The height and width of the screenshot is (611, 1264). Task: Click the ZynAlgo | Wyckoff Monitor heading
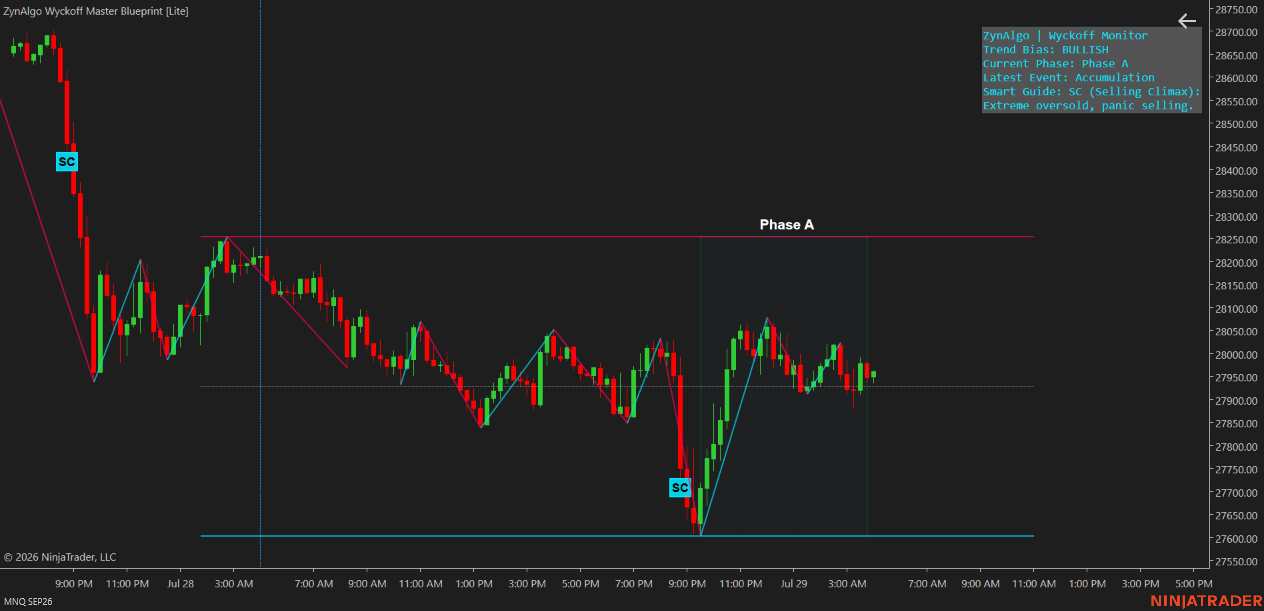pos(1065,36)
